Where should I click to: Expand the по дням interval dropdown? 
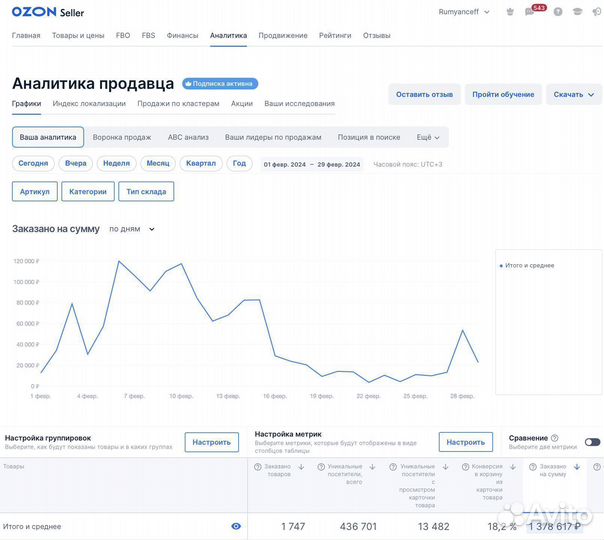[132, 229]
